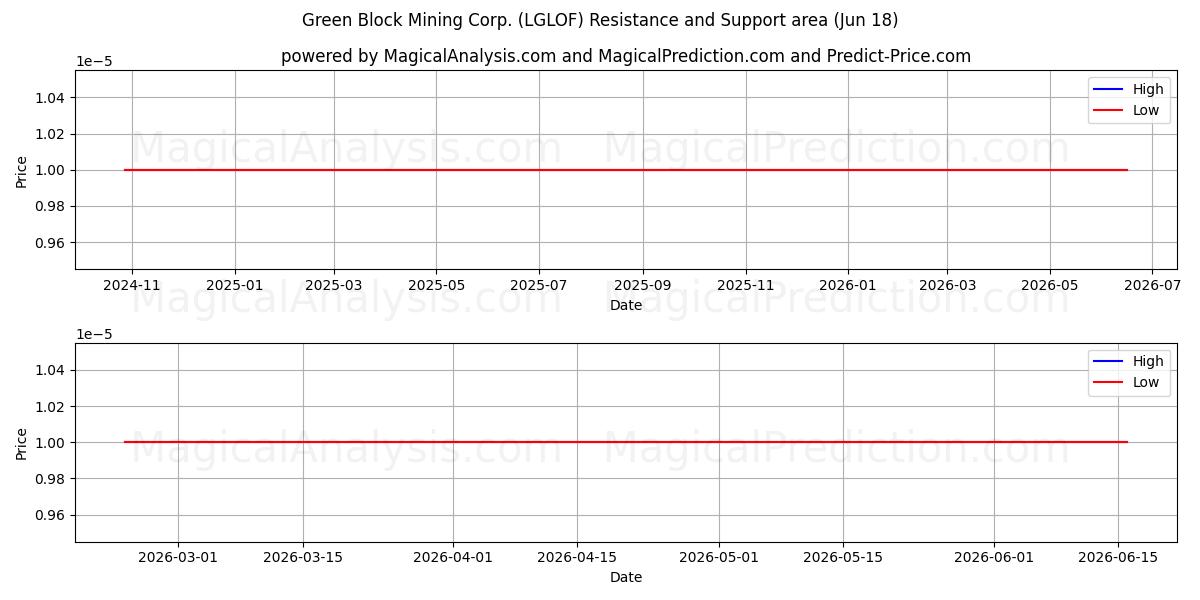This screenshot has width=1200, height=600.
Task: Click the '1.02' y-axis tick in the top chart
Action: 52,134
